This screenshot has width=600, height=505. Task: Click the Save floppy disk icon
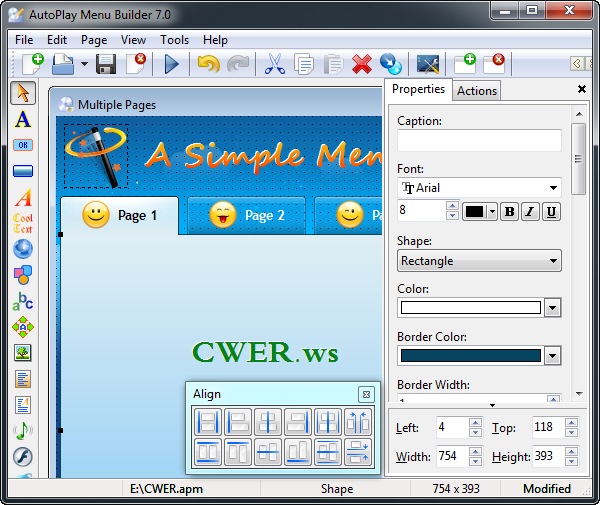(106, 65)
